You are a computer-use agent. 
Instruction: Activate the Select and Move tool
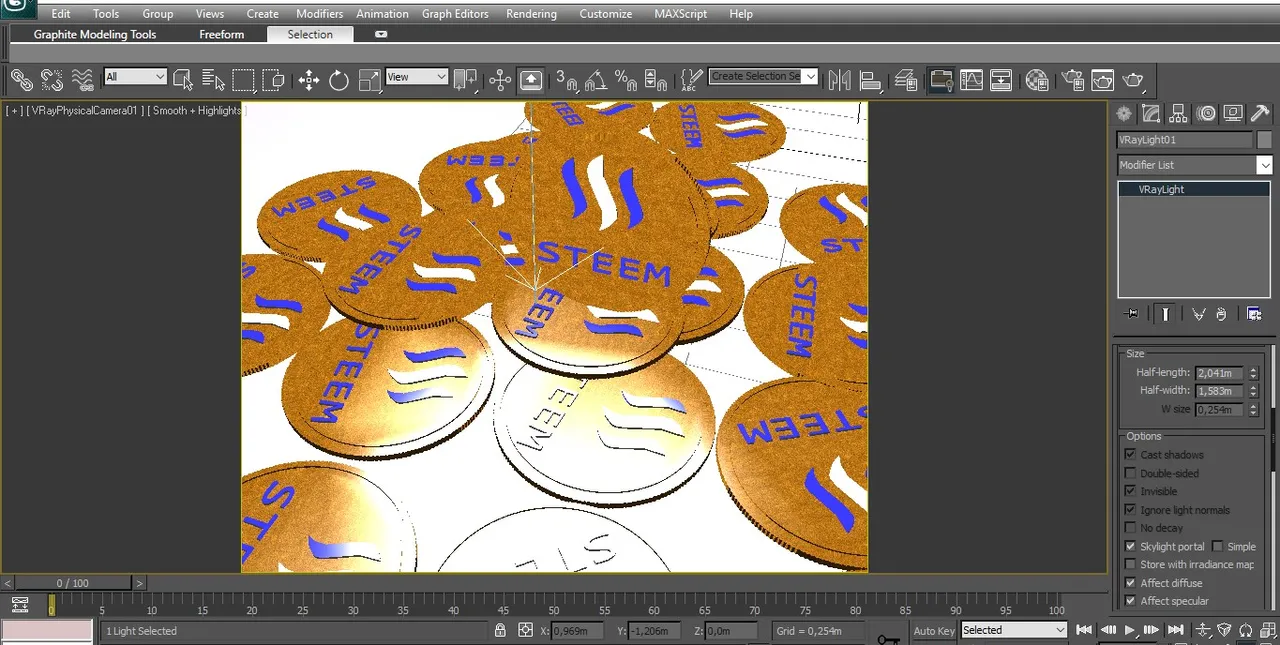click(309, 79)
